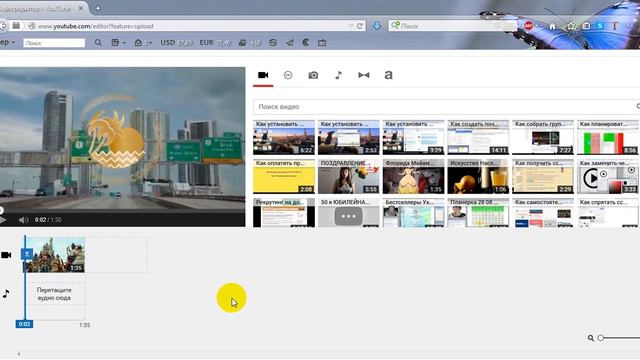Select the ПОЗДРАВЛЕНИЕ... video thumbnail

point(349,176)
